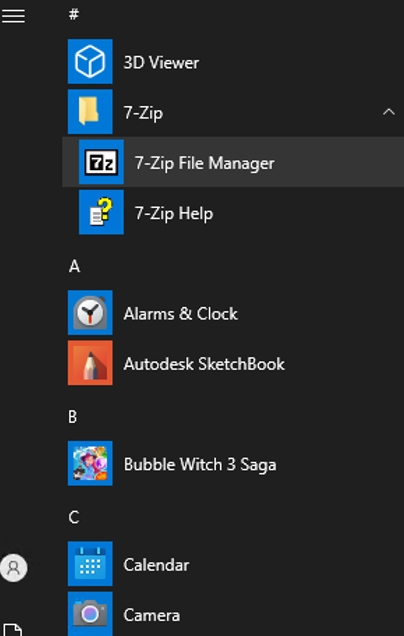This screenshot has width=404, height=636.
Task: Click the Alarms & Clock text label
Action: [181, 314]
